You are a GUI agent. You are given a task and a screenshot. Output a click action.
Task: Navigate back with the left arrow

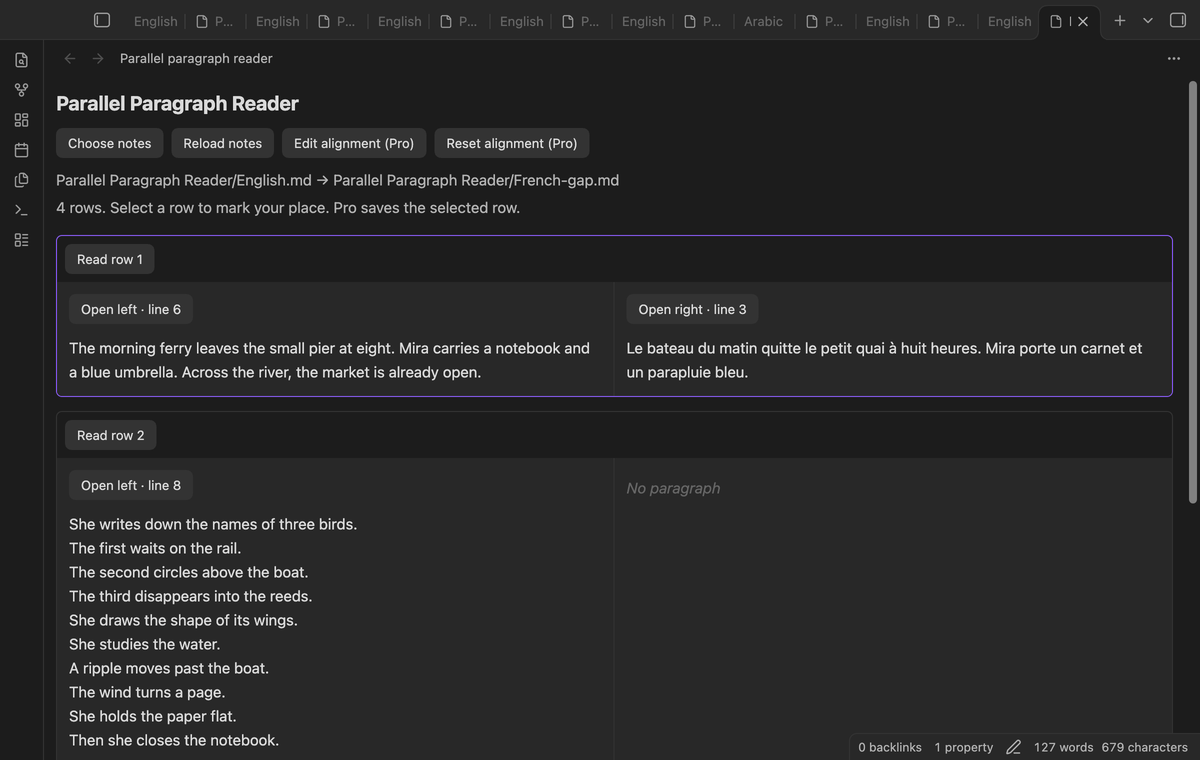pos(70,58)
